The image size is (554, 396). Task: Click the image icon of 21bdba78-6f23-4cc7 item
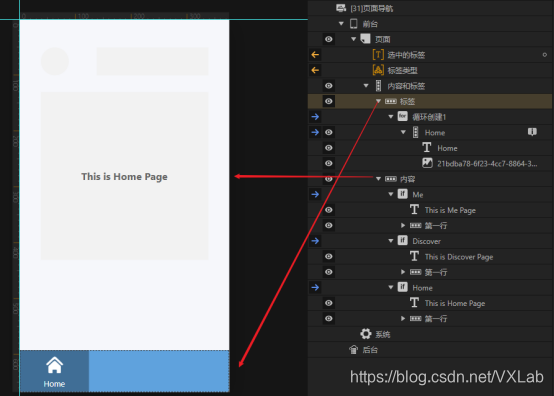(427, 163)
